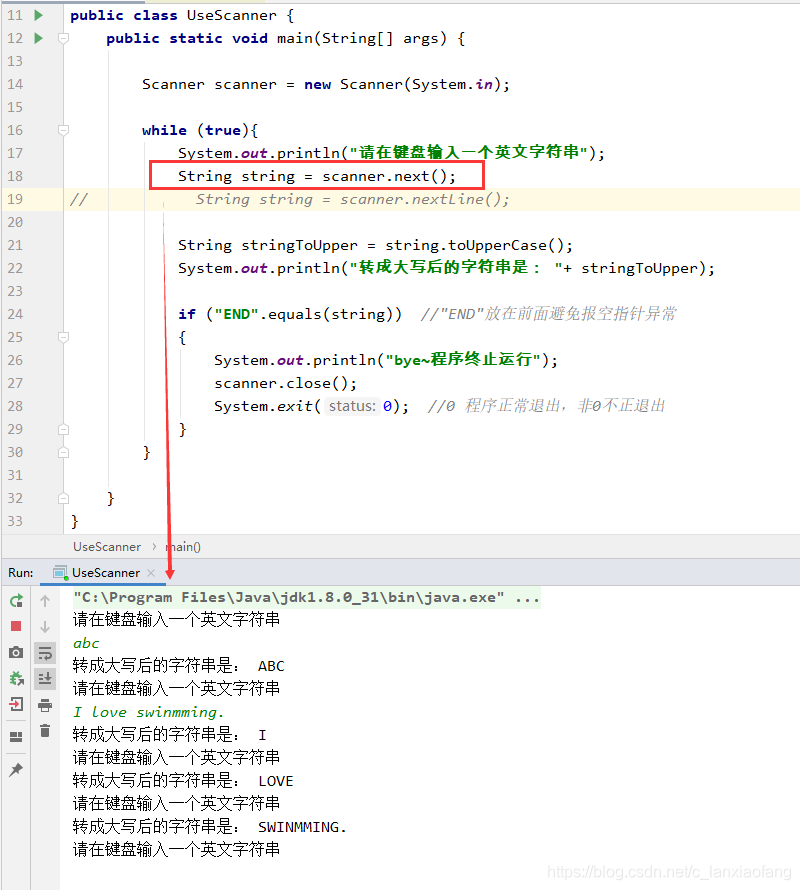This screenshot has width=800, height=890.
Task: Click the UseScanner breadcrumb
Action: click(107, 547)
